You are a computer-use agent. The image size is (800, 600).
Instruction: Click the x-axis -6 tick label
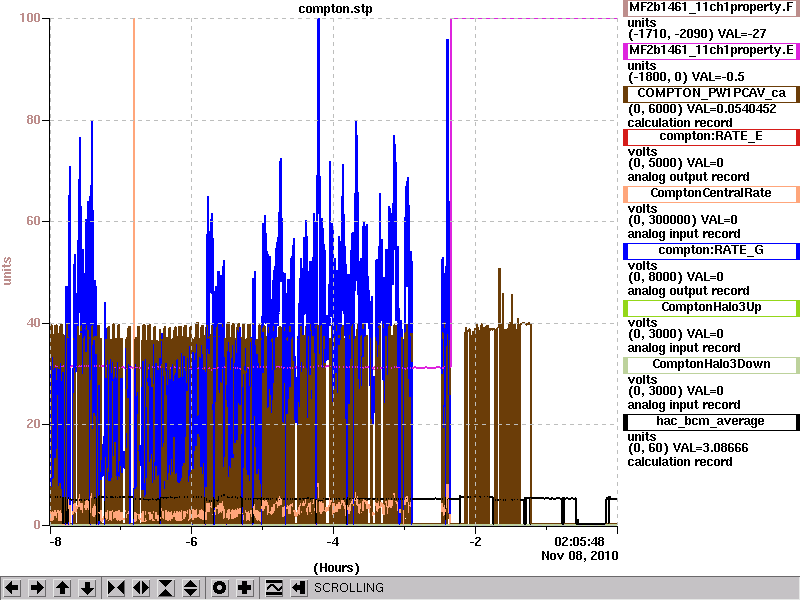[191, 542]
